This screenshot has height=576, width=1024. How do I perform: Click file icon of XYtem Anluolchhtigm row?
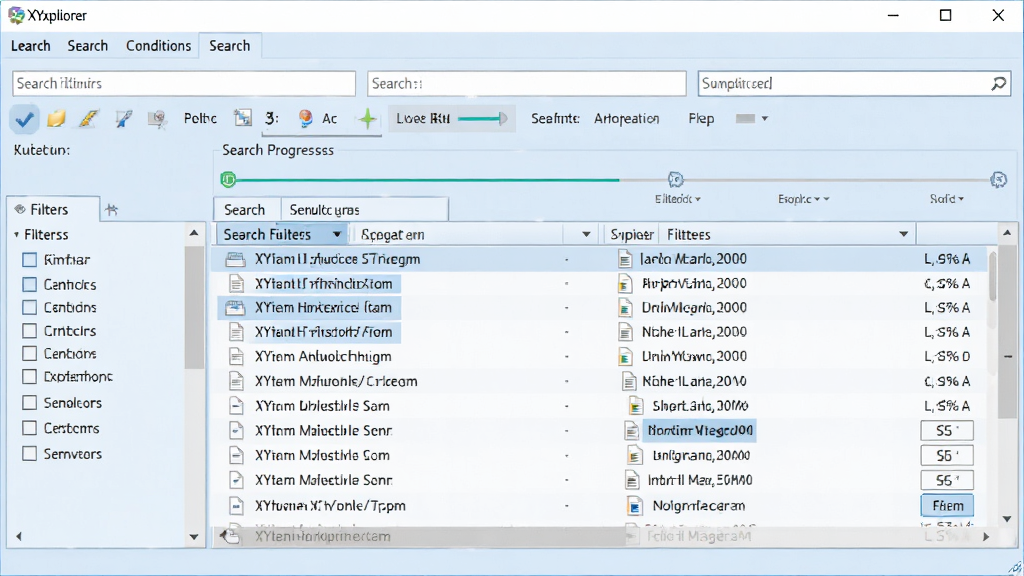[x=236, y=357]
